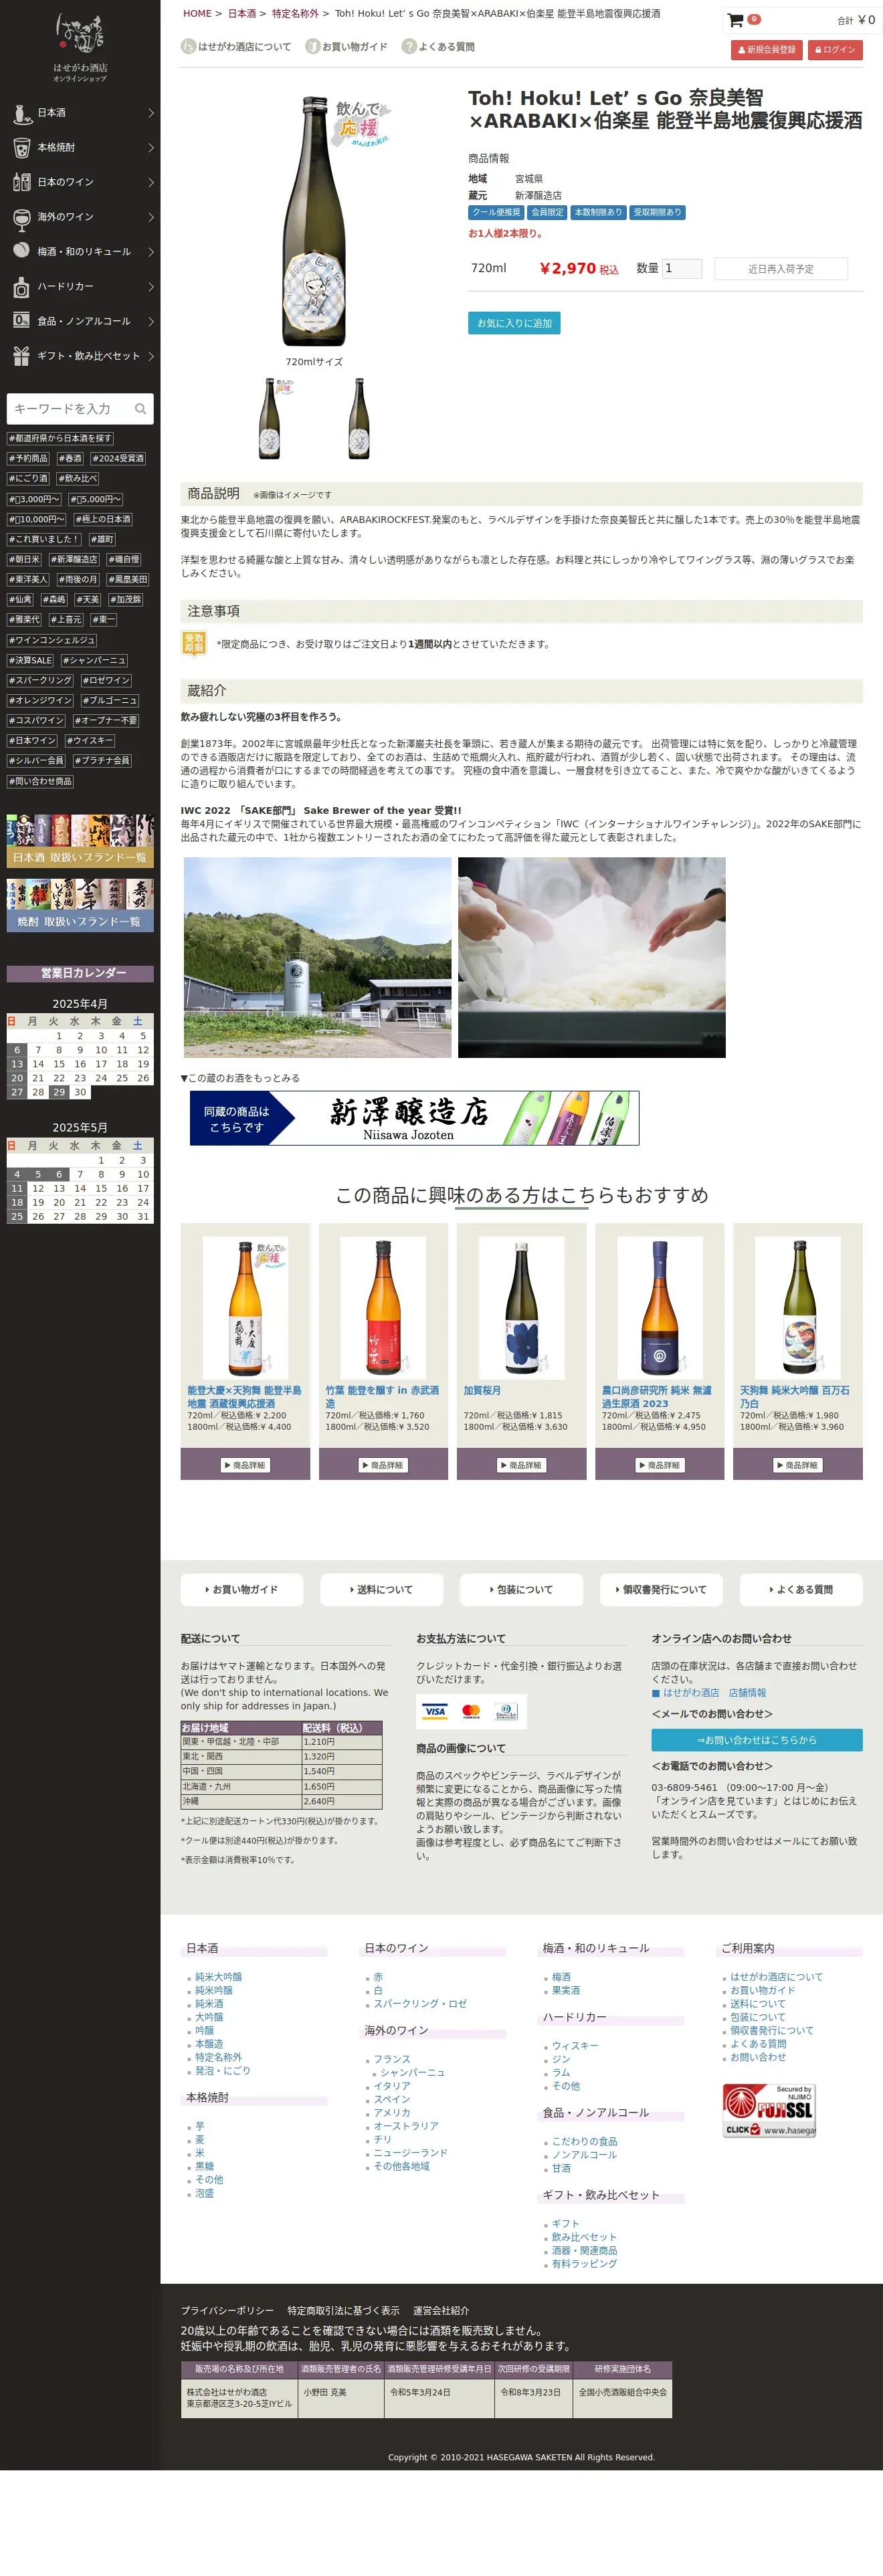Open the 竹葉 能登を醸す product link
883x2576 pixels.
382,1397
